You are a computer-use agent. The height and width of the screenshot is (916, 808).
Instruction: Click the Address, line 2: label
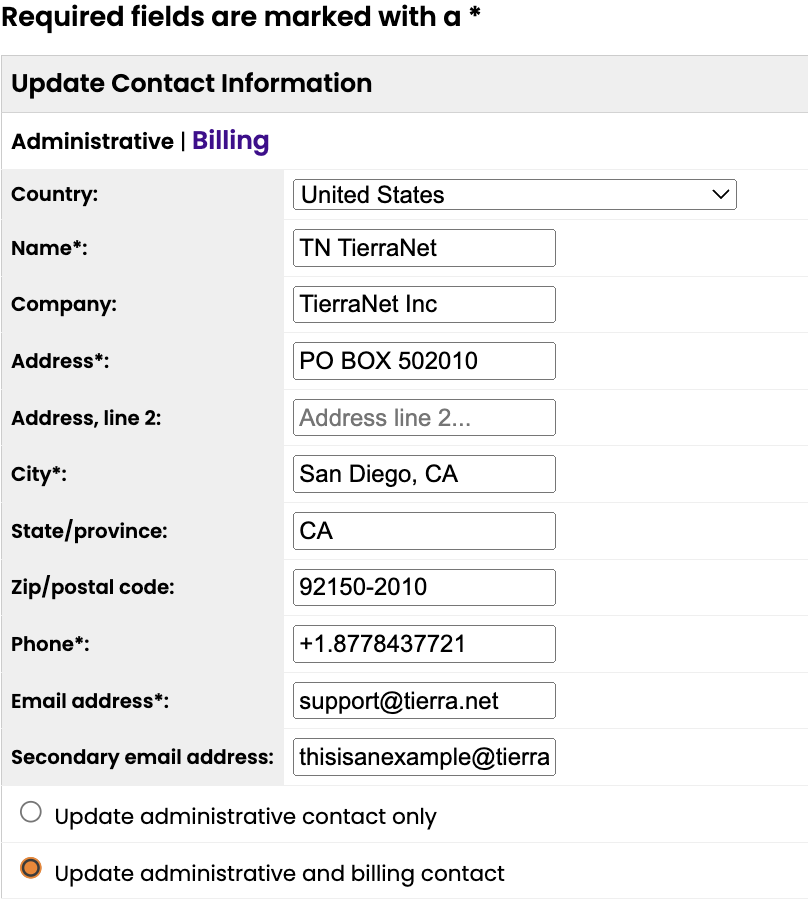pyautogui.click(x=86, y=418)
